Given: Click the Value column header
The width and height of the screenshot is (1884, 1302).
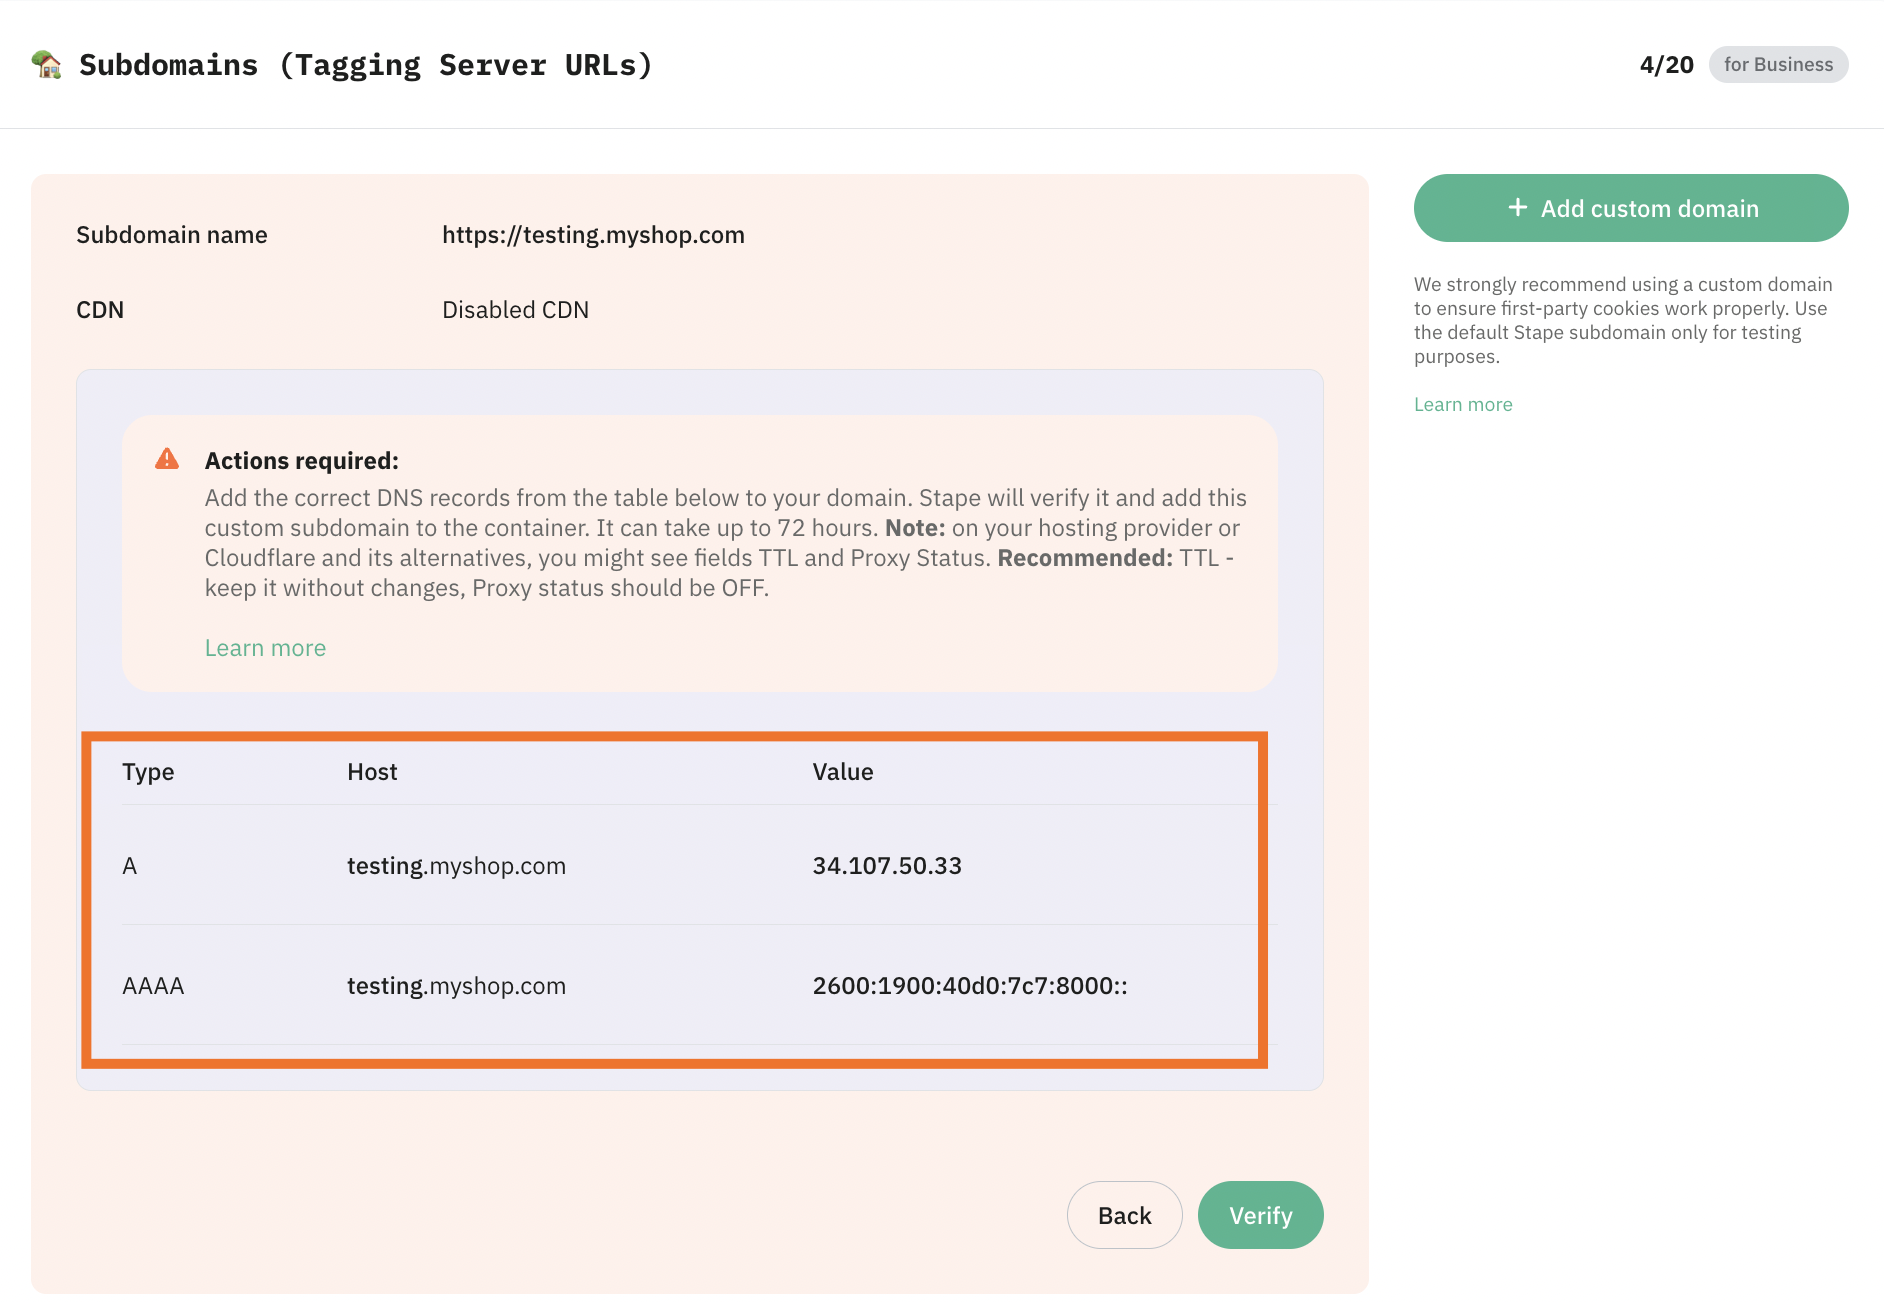Looking at the screenshot, I should (842, 772).
